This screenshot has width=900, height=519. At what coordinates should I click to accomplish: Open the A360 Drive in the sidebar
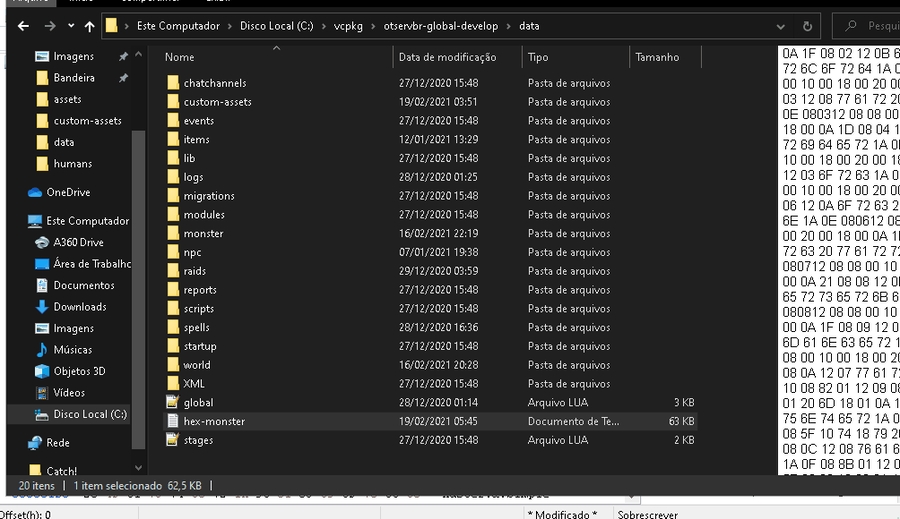pos(78,242)
